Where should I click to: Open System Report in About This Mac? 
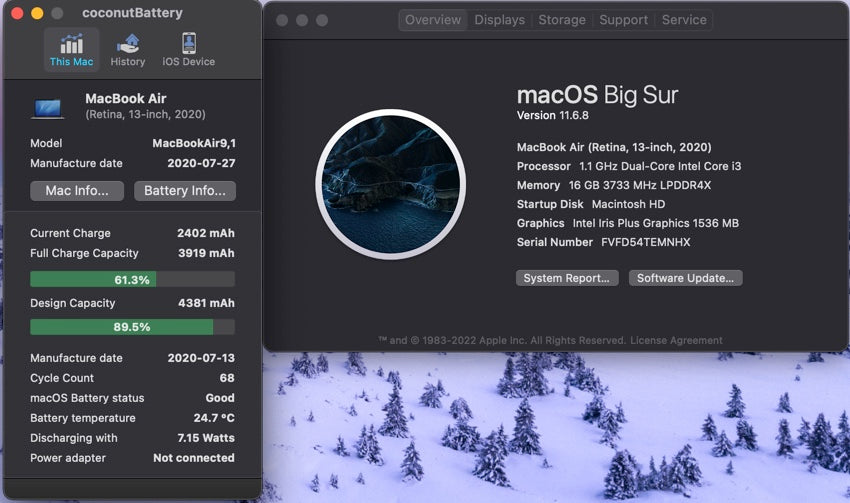(x=567, y=278)
